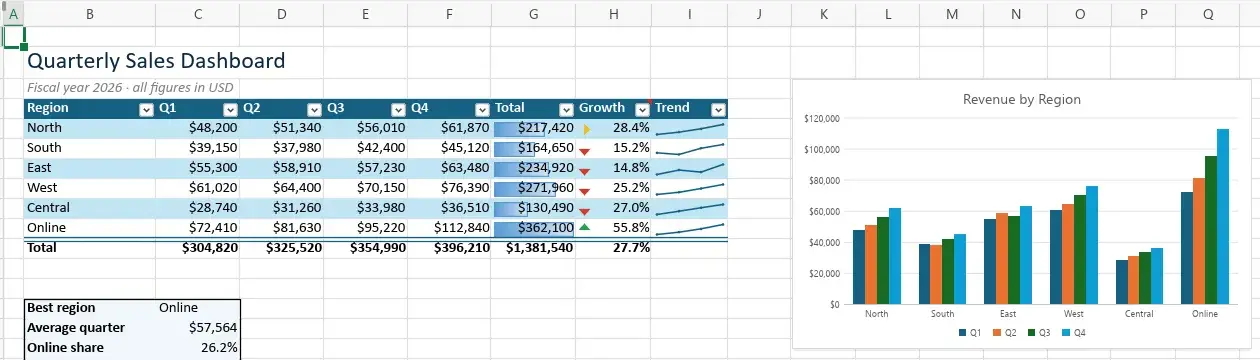
Task: Select the South region cell
Action: click(90, 148)
